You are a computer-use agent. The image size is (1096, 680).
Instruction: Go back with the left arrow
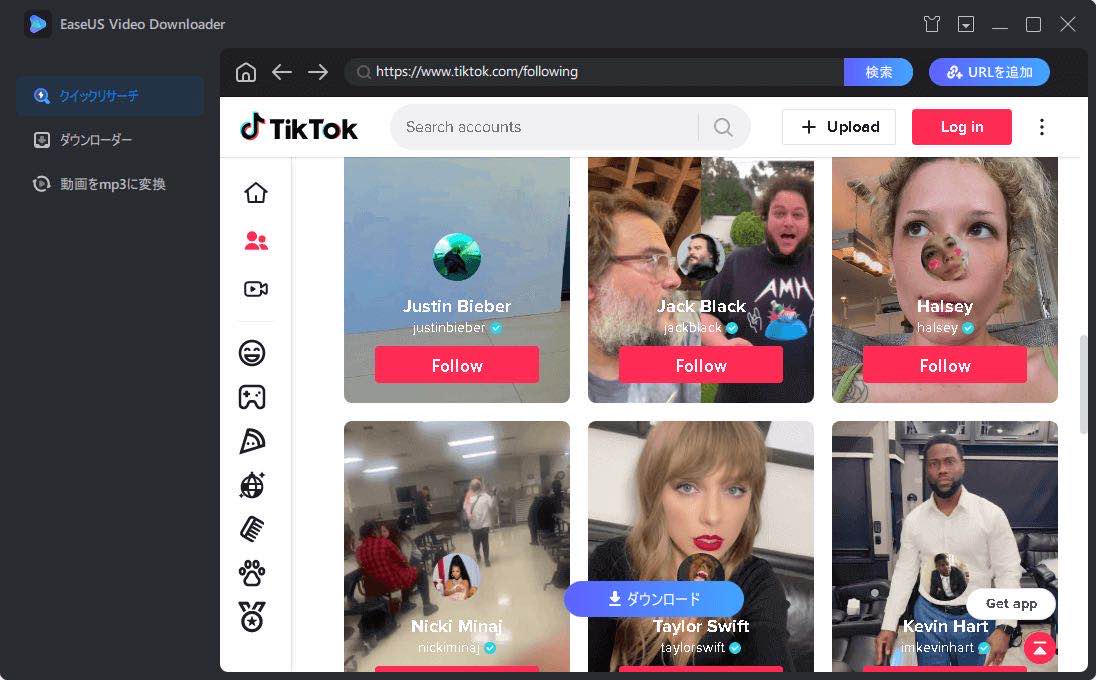click(x=282, y=72)
